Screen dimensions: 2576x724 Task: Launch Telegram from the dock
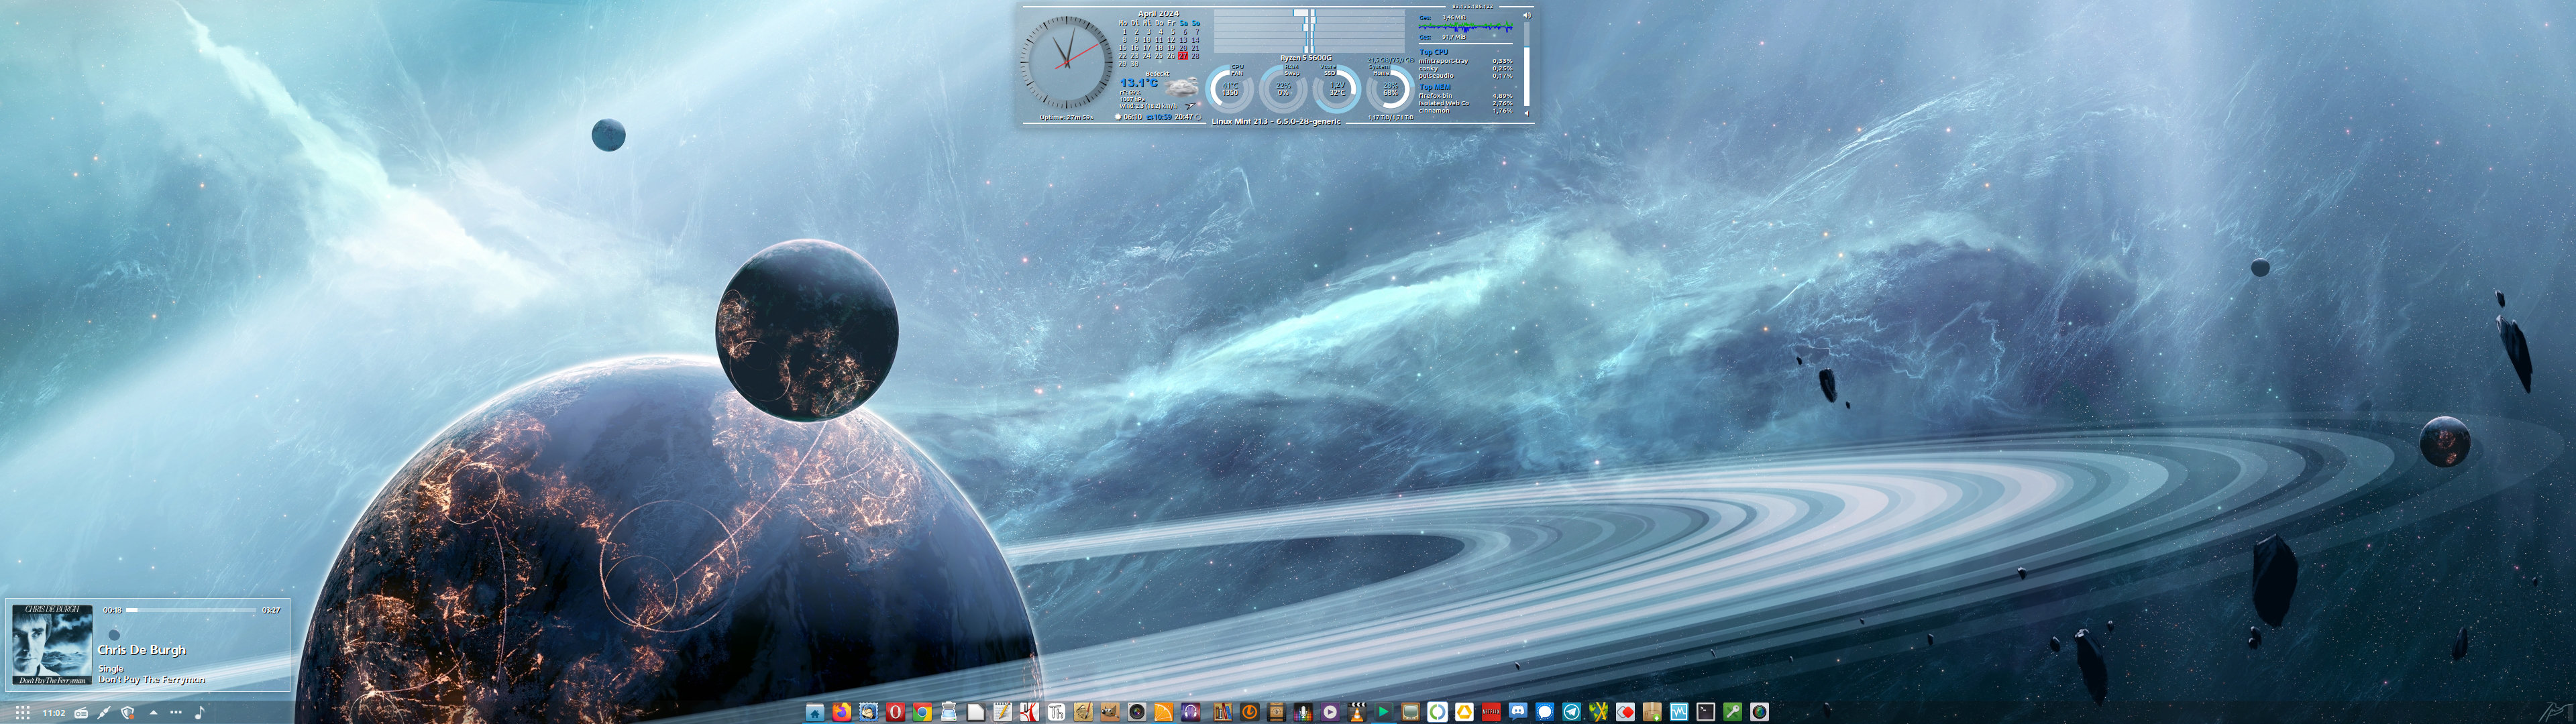[x=1572, y=712]
